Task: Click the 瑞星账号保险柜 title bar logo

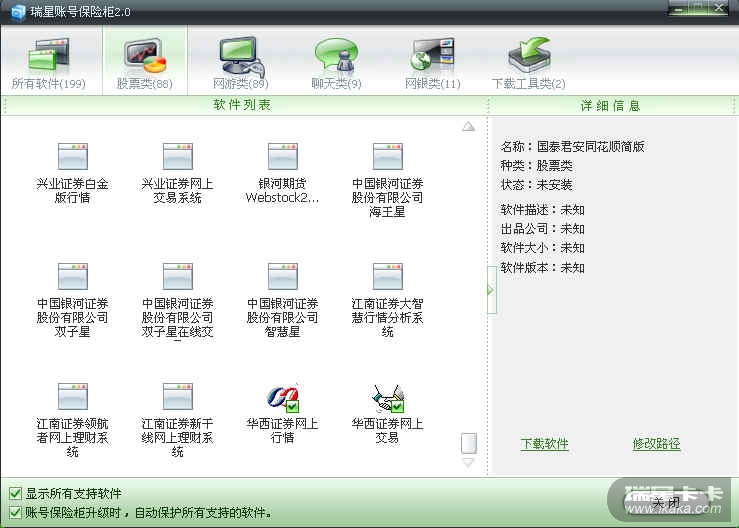Action: 18,12
